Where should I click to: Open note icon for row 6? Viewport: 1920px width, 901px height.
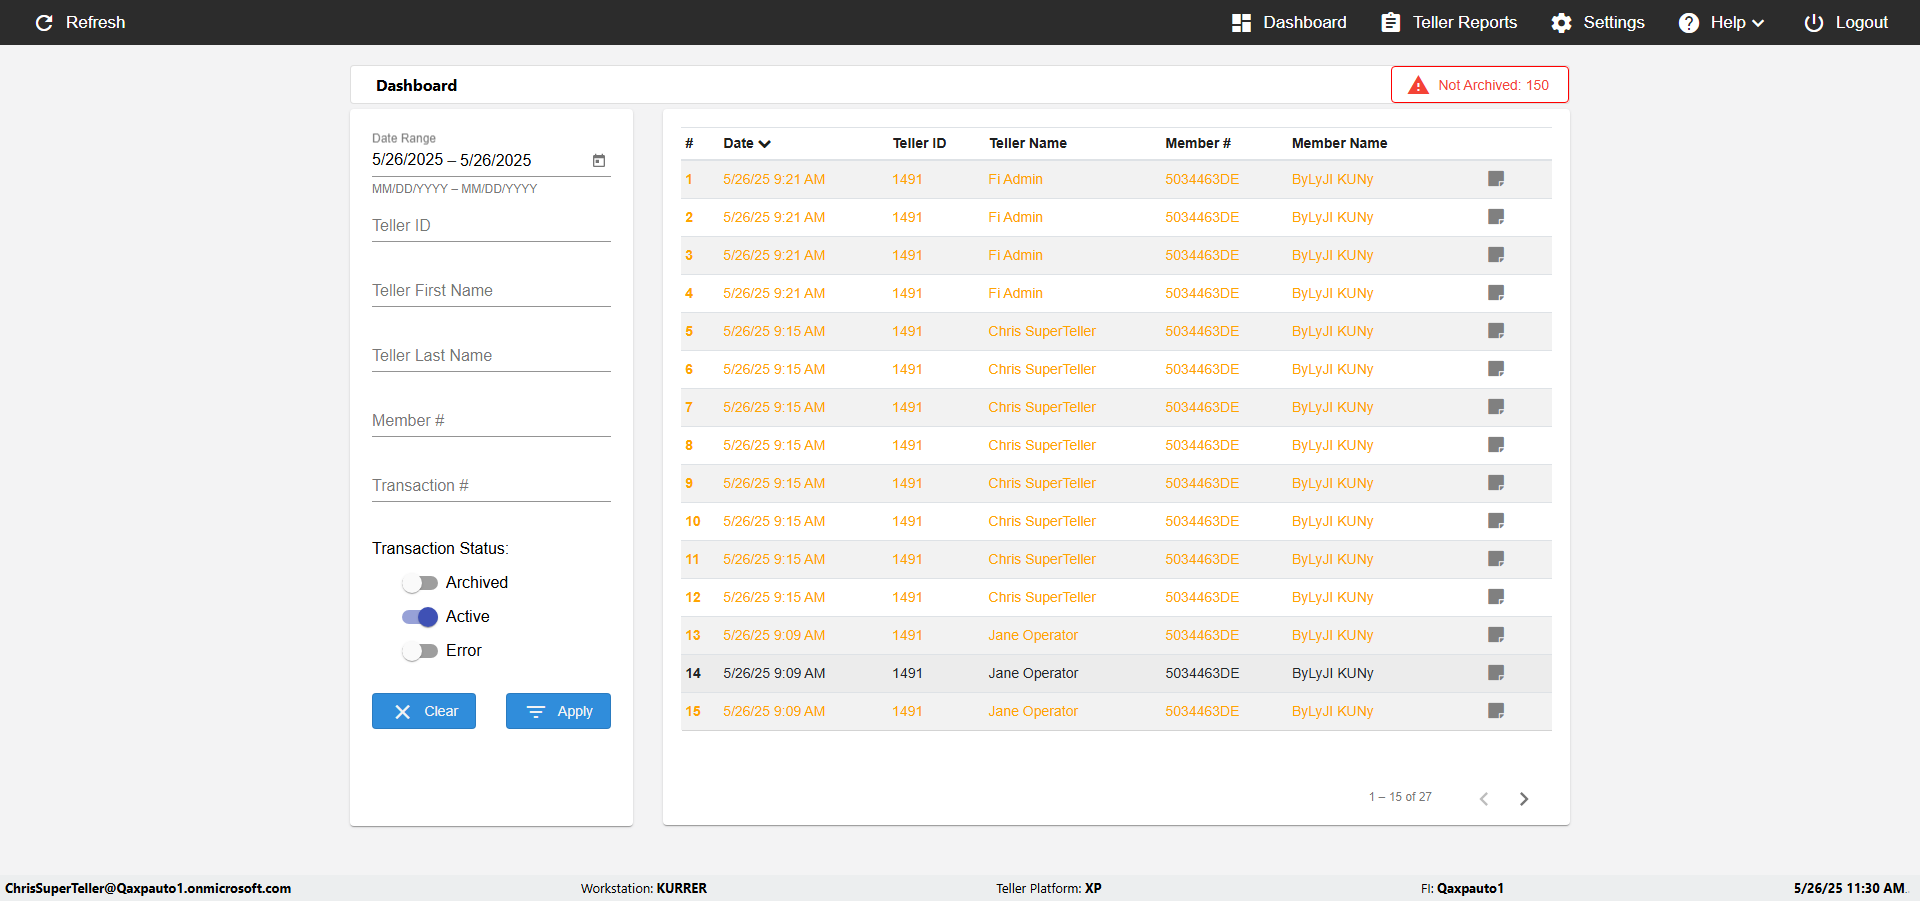click(x=1496, y=369)
